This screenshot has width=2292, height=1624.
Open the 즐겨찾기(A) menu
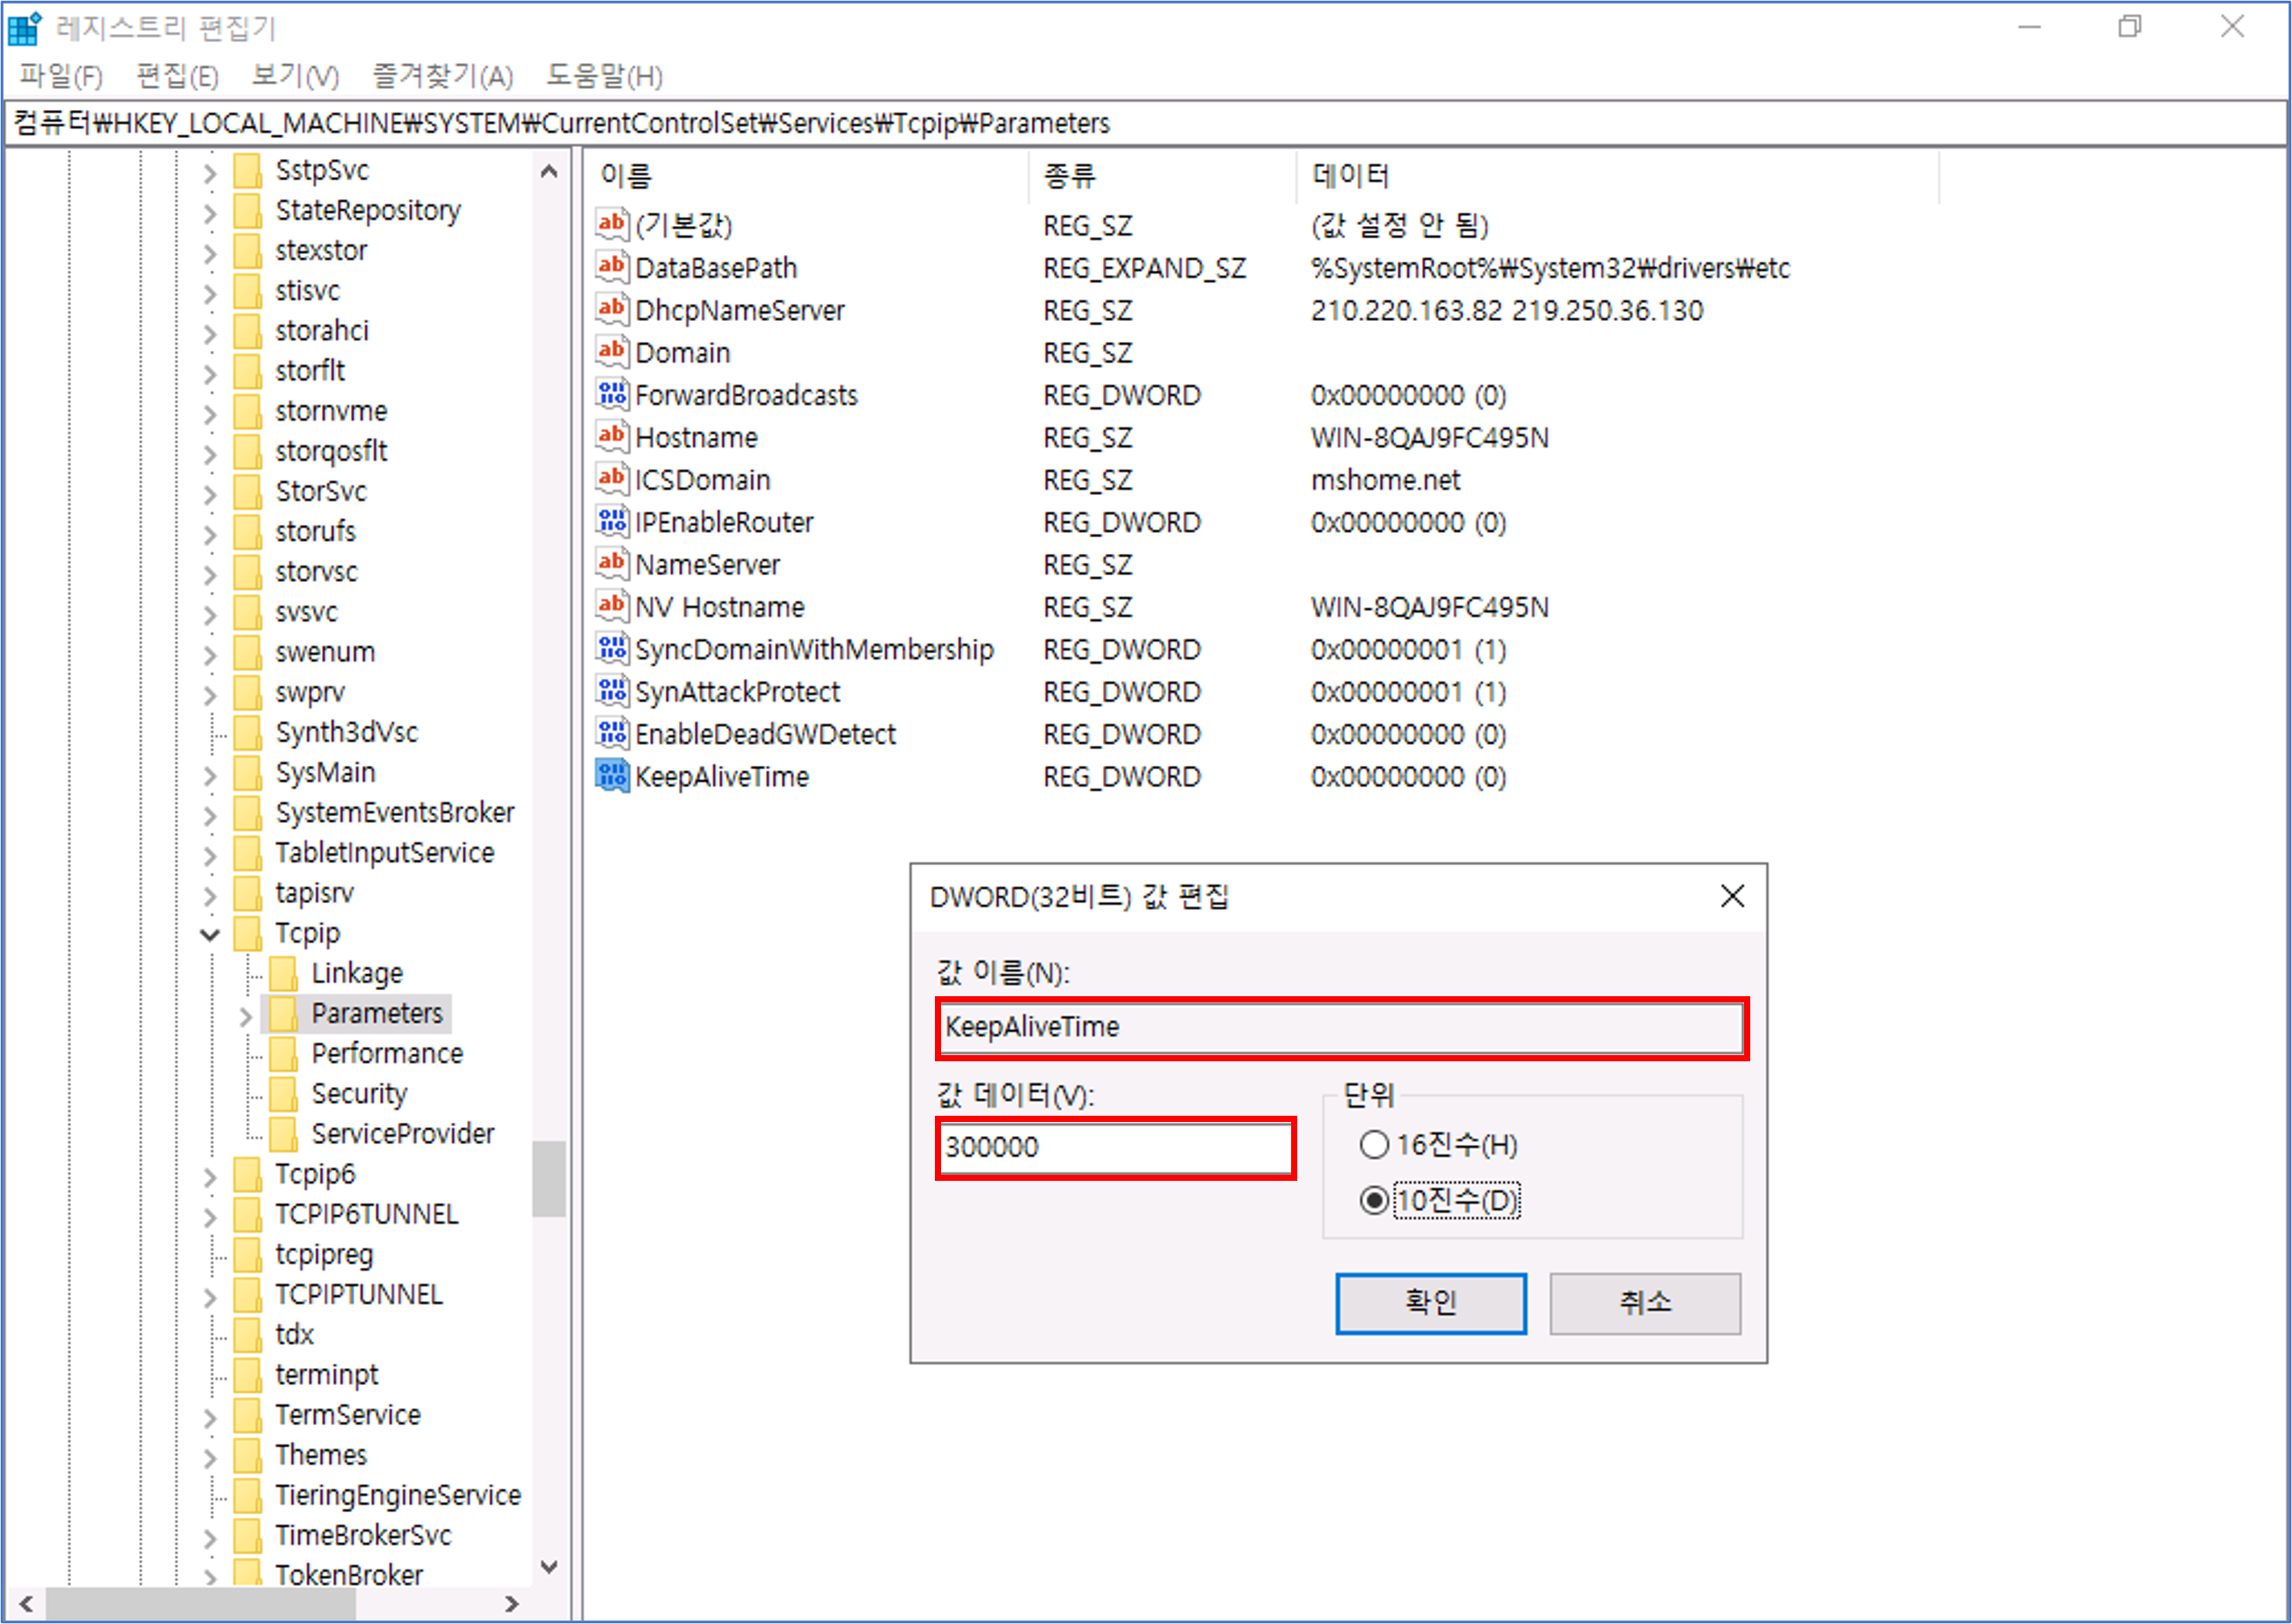click(442, 76)
